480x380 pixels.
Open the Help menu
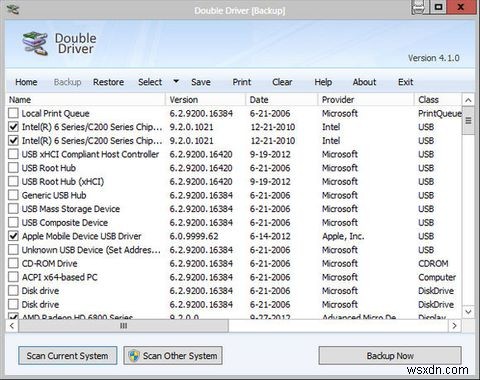click(x=323, y=82)
